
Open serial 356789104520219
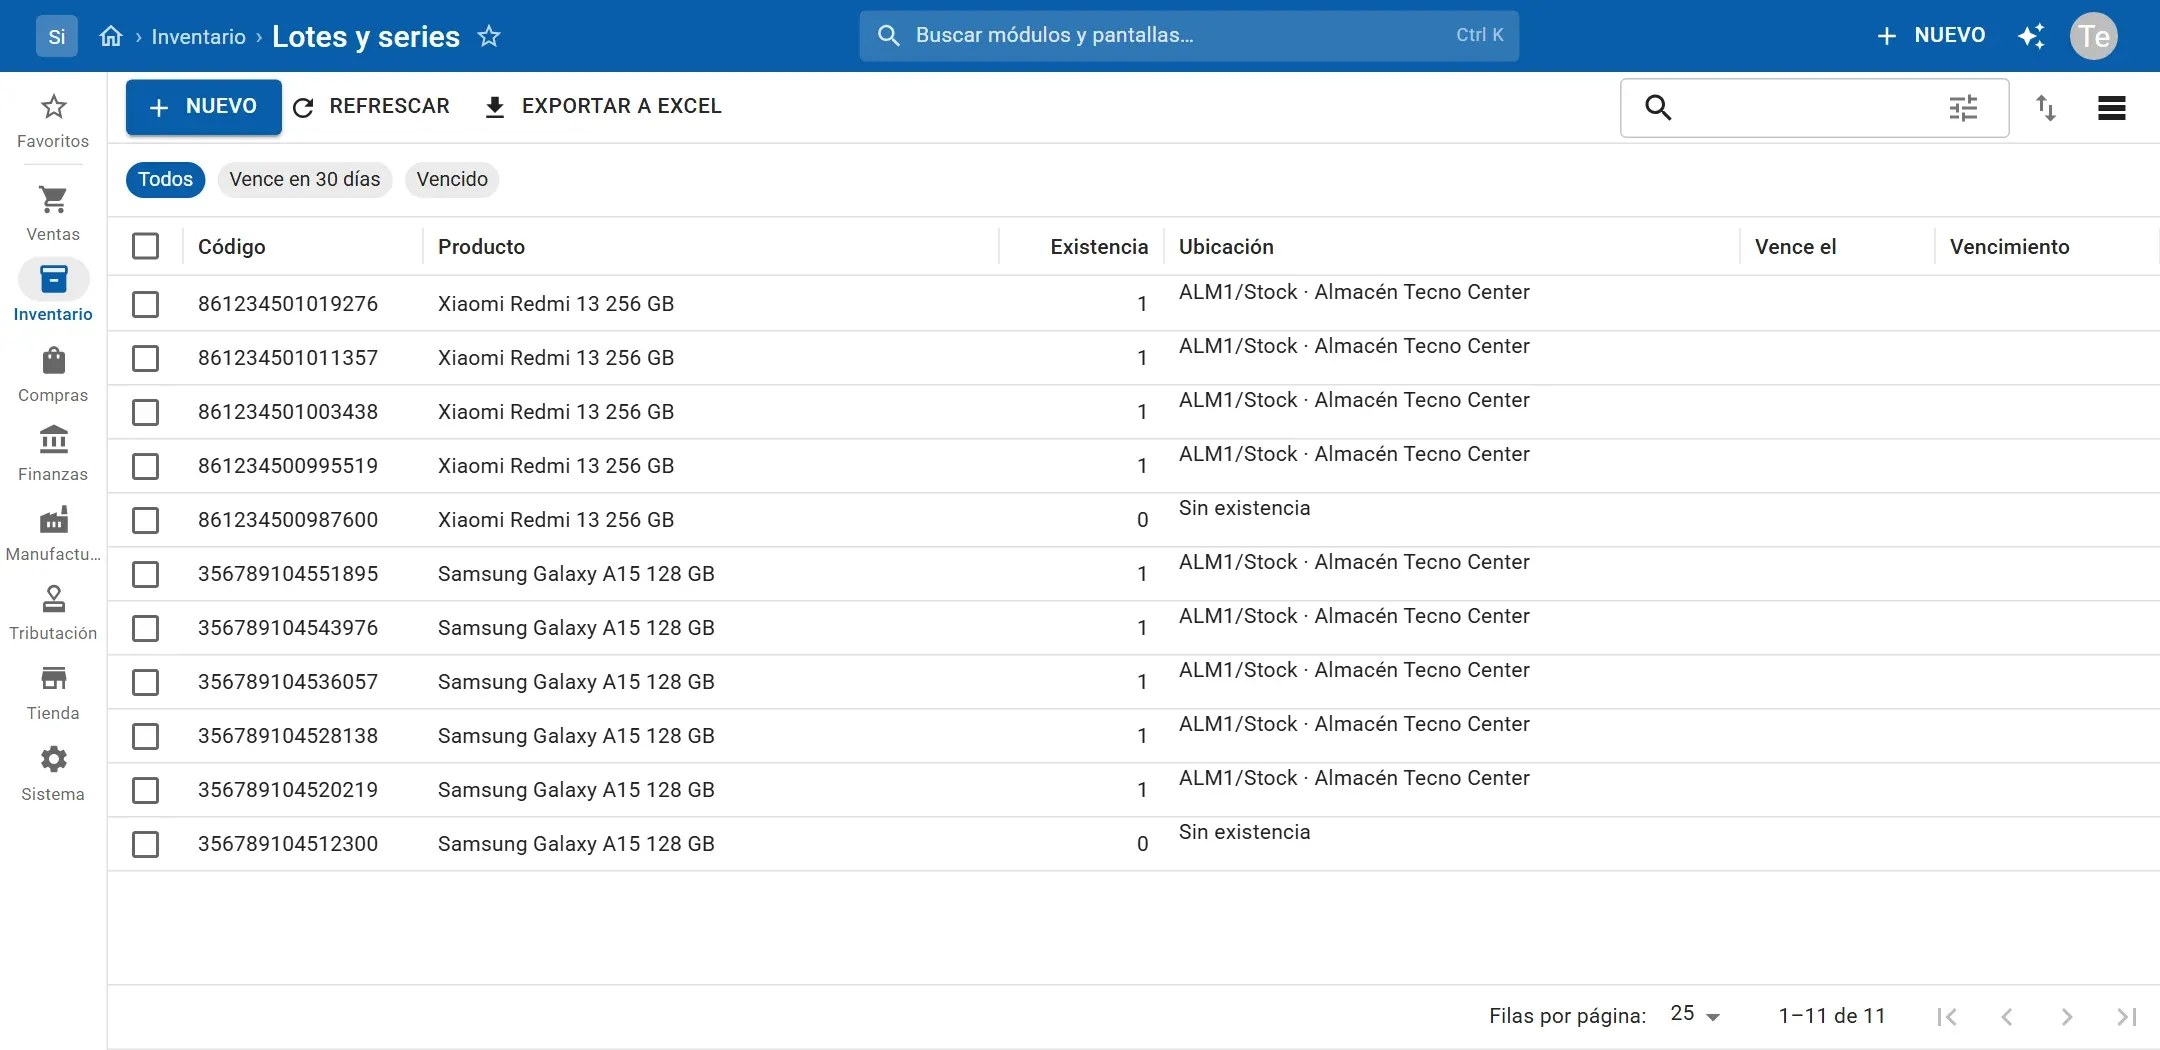click(288, 790)
